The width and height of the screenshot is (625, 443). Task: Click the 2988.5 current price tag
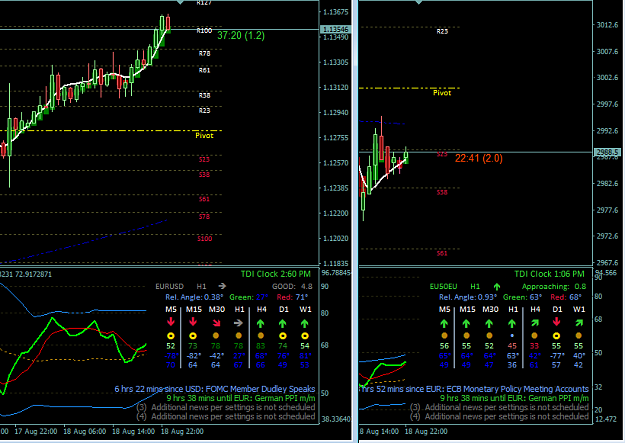(x=607, y=152)
